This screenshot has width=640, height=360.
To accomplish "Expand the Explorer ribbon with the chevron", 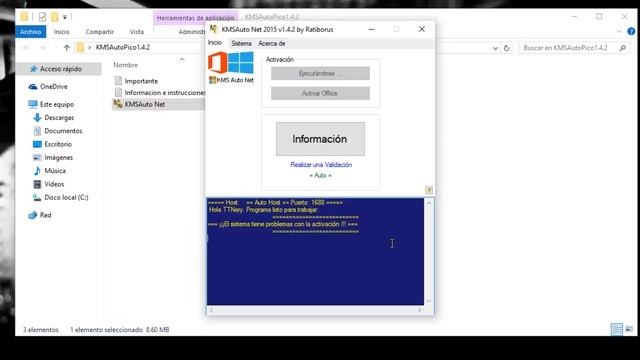I will 619,31.
